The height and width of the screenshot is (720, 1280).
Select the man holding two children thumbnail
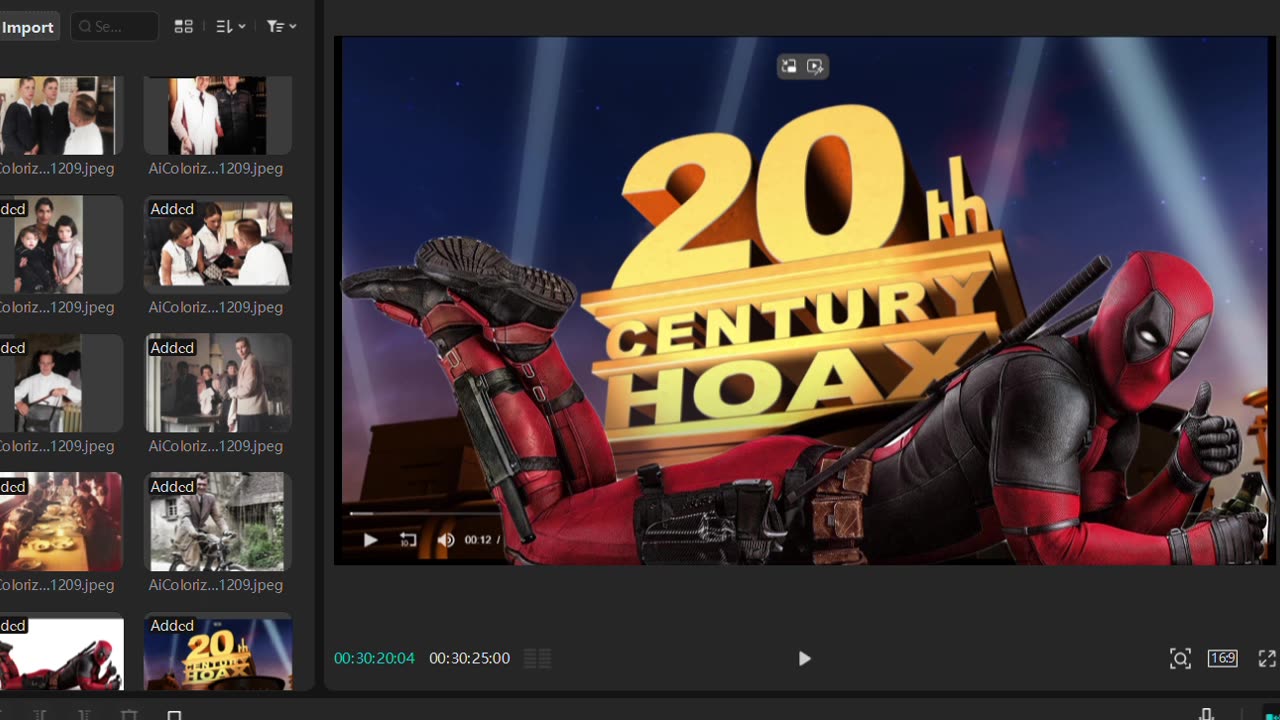coord(61,245)
